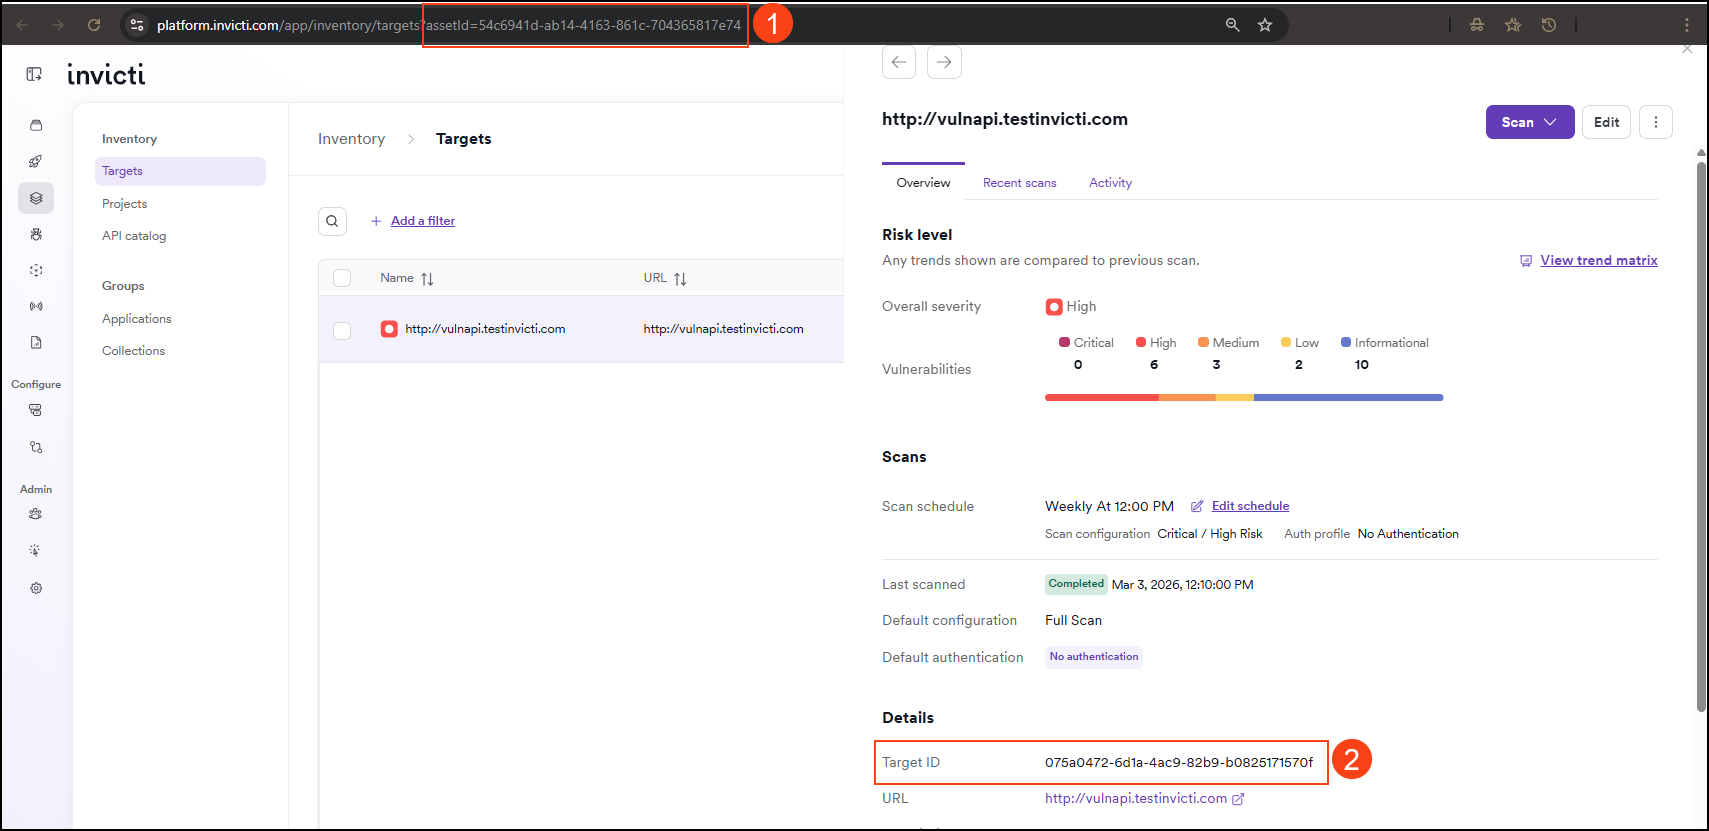Viewport: 1709px width, 831px height.
Task: Click the Completed status badge
Action: tap(1076, 584)
